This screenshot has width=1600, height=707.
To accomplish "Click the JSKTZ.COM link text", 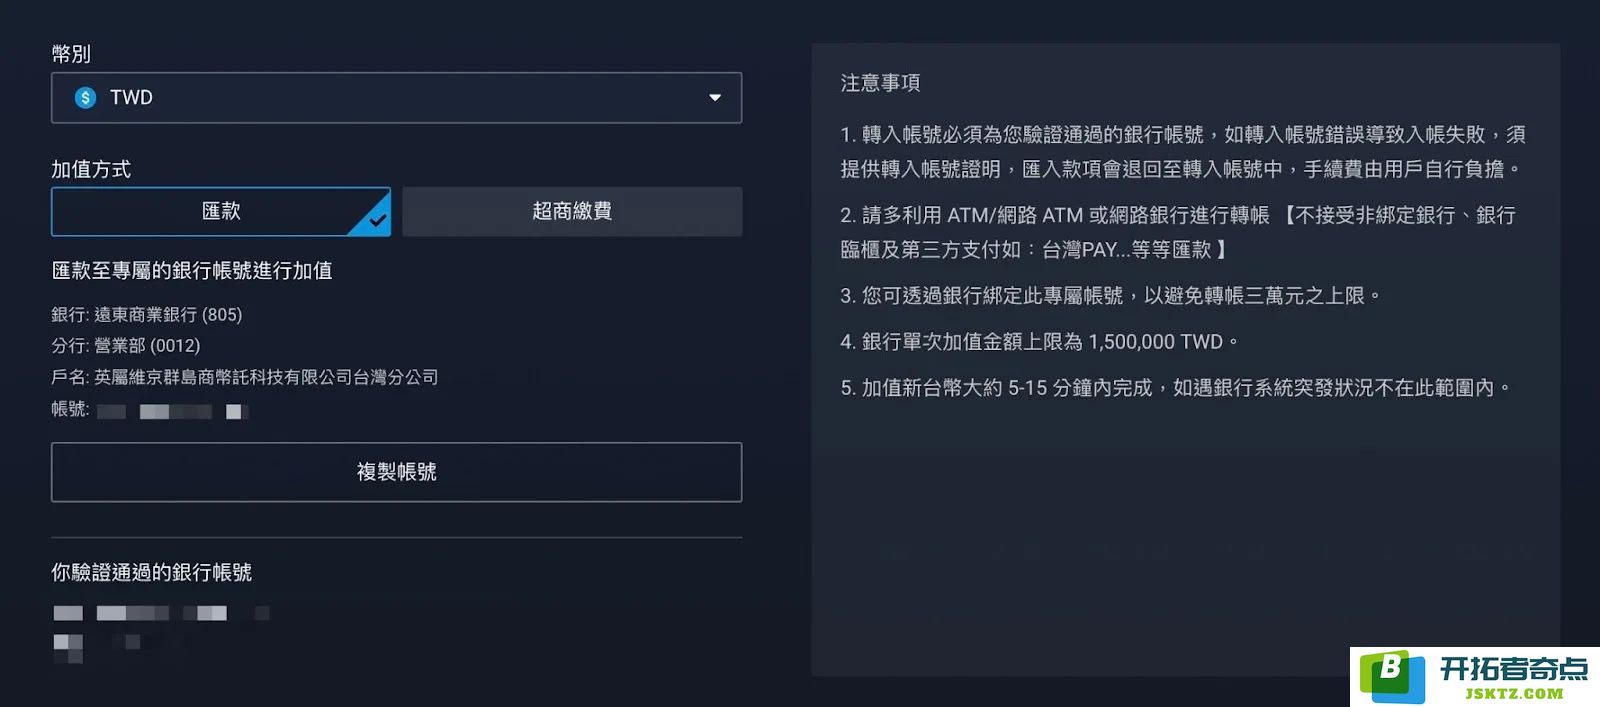I will pos(1514,694).
